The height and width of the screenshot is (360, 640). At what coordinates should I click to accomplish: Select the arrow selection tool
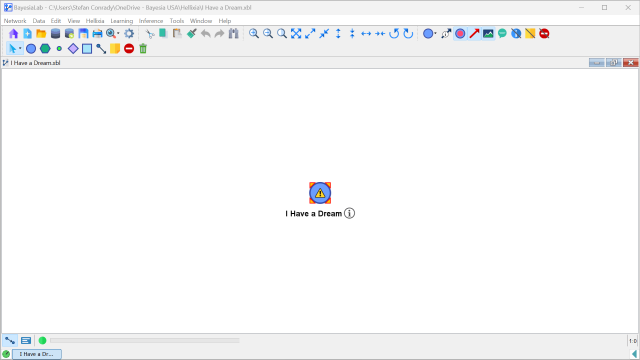point(12,49)
